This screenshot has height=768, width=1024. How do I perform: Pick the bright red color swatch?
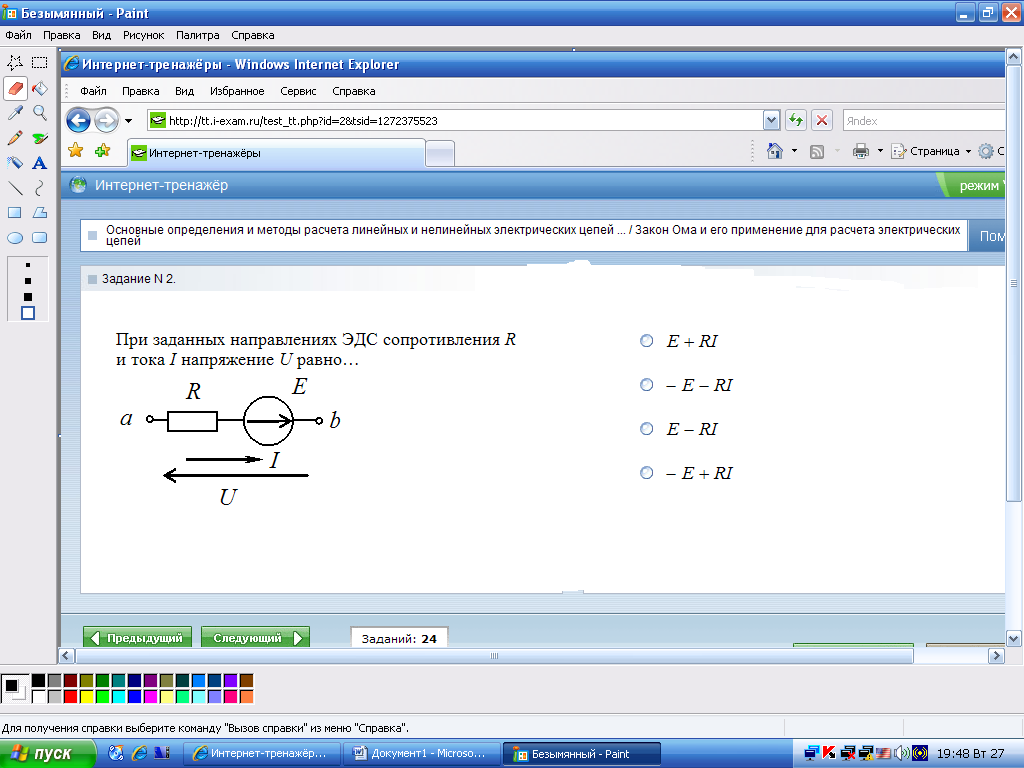point(71,697)
